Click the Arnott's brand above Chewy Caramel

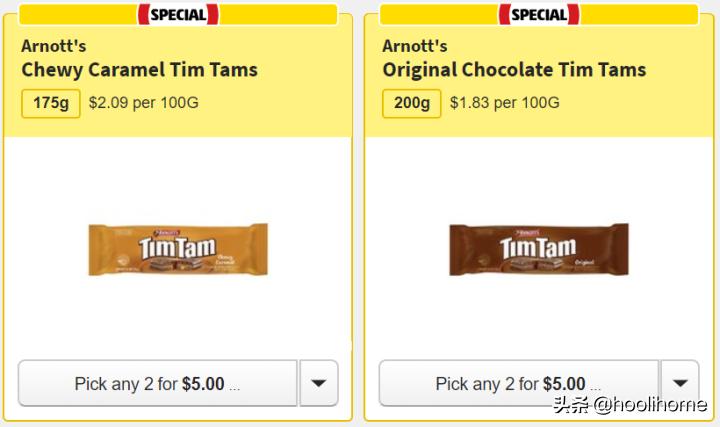[52, 46]
